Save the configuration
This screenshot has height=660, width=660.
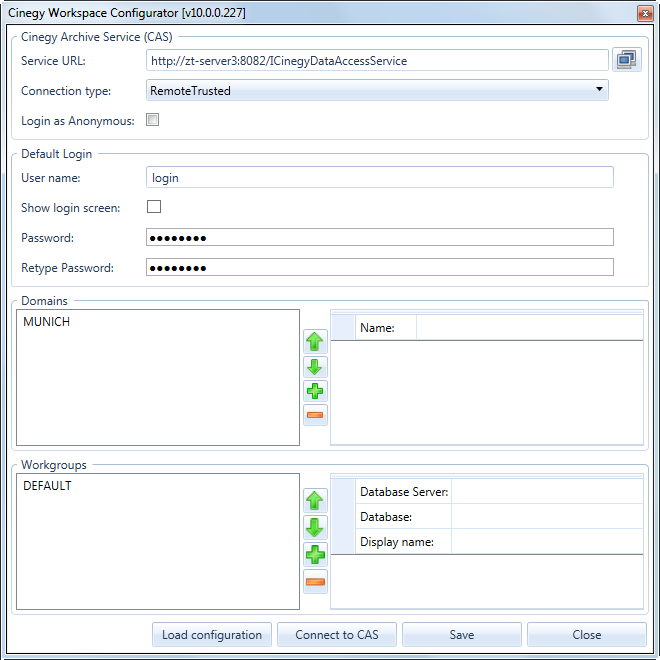pos(462,634)
